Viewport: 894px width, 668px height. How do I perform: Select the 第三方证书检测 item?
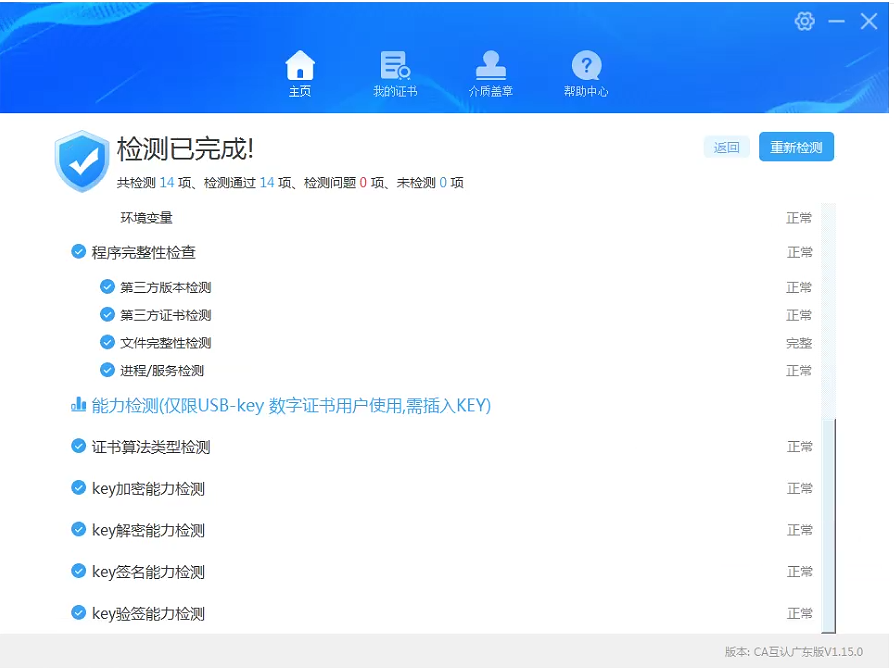click(x=165, y=315)
